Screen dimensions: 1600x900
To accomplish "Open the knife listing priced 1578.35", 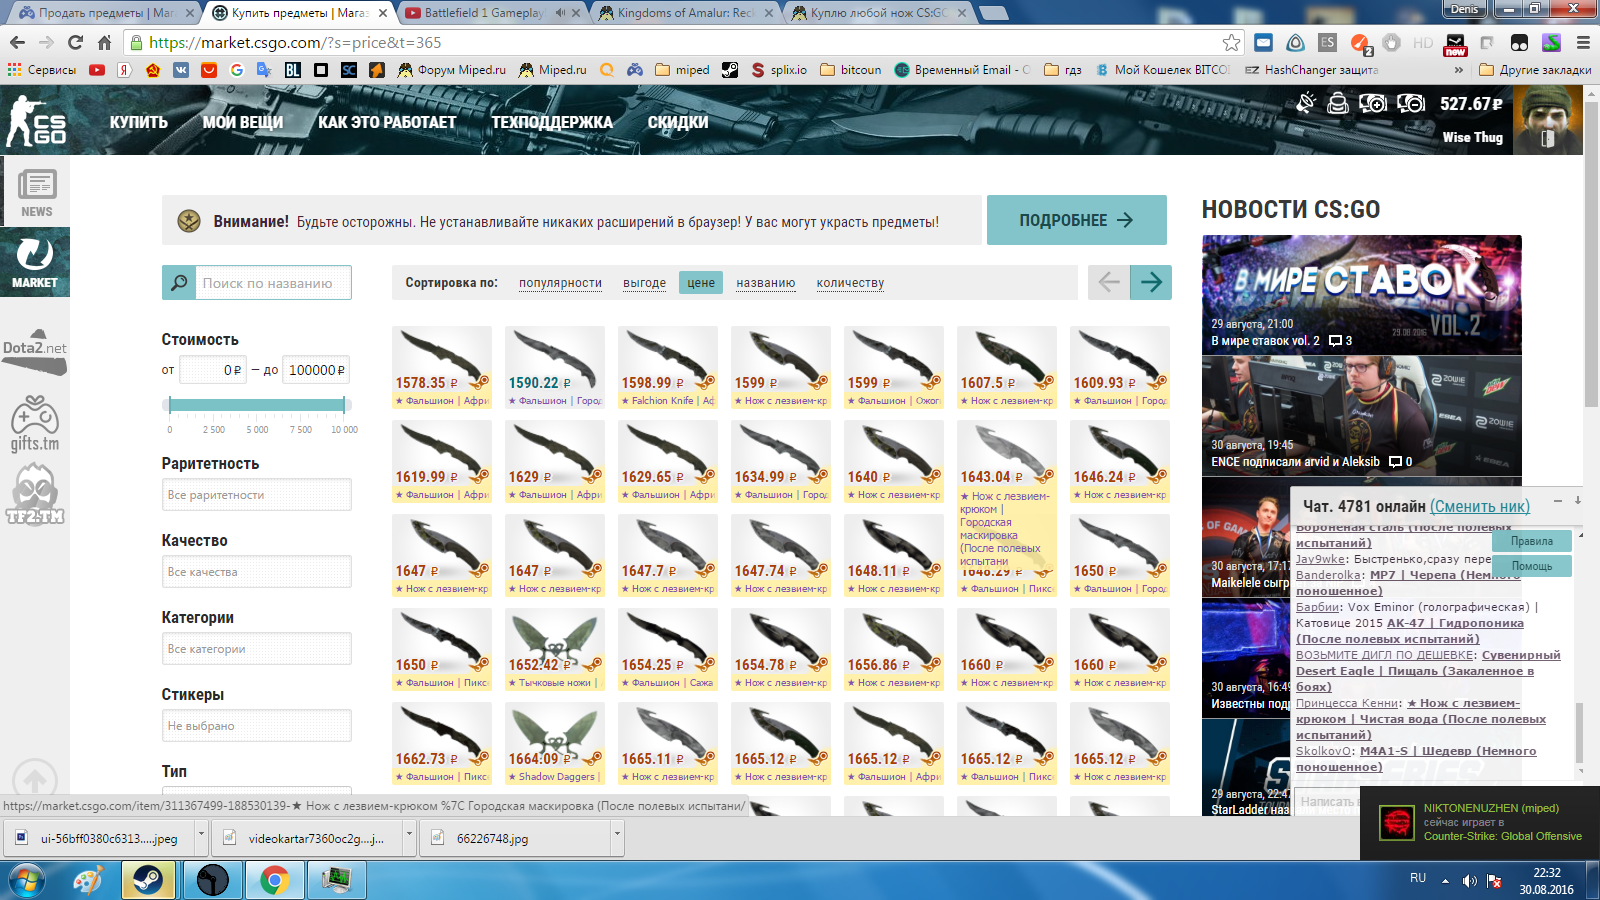I will point(442,367).
